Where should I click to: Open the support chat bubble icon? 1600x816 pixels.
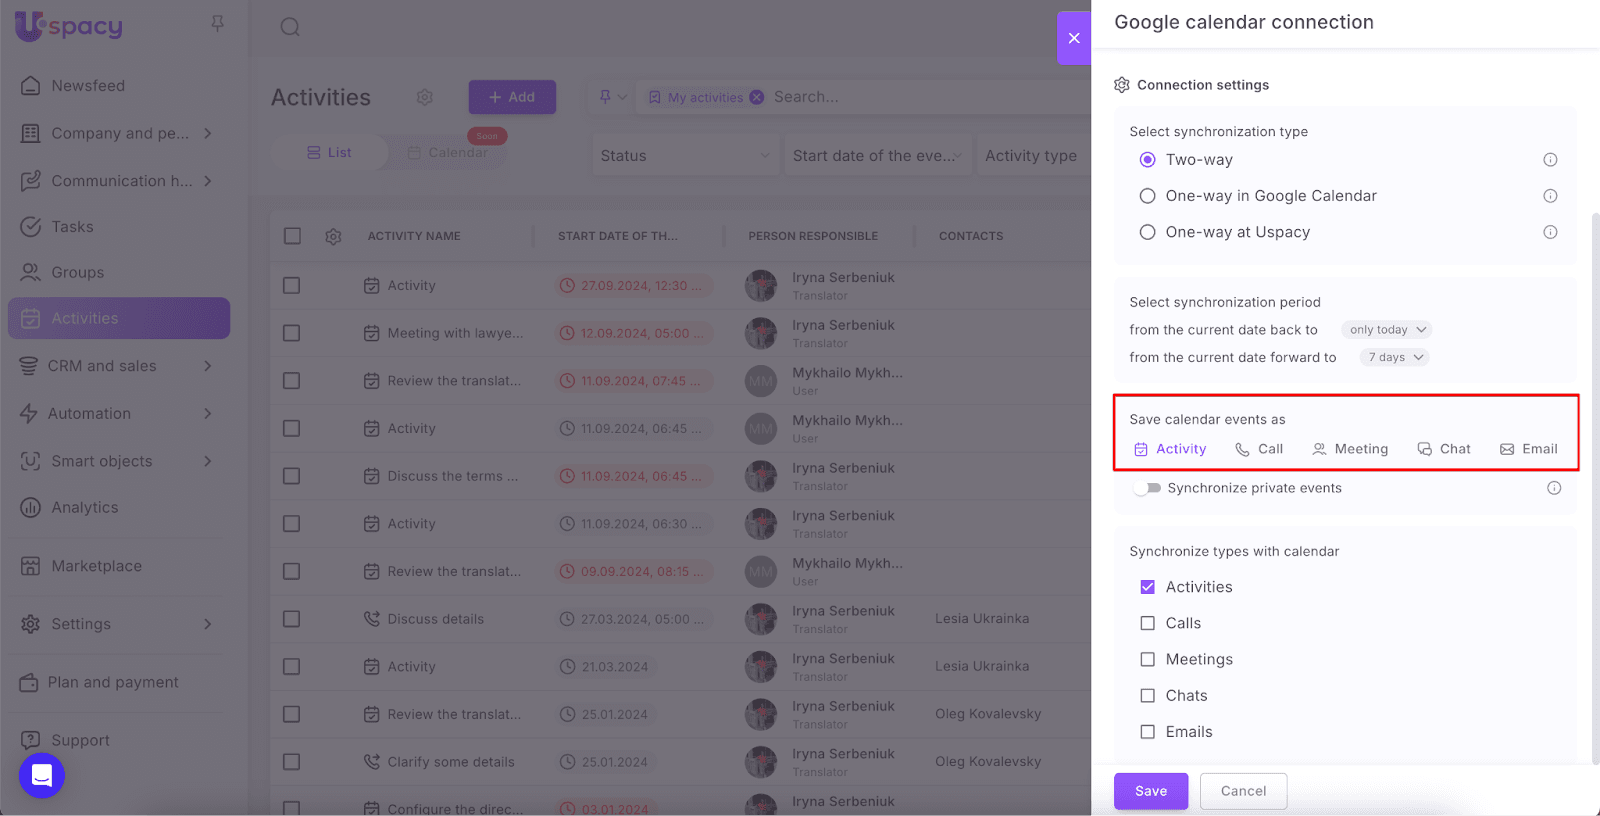click(x=42, y=775)
